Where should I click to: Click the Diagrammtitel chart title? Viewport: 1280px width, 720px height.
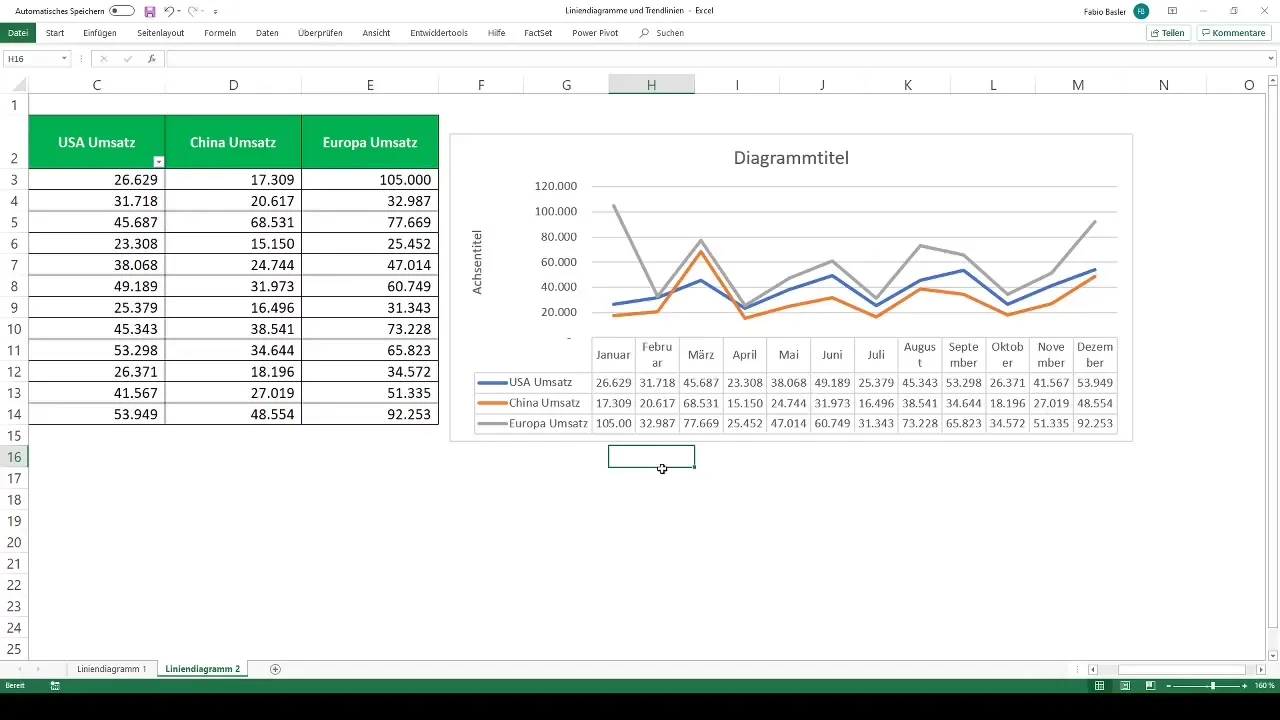[x=791, y=158]
